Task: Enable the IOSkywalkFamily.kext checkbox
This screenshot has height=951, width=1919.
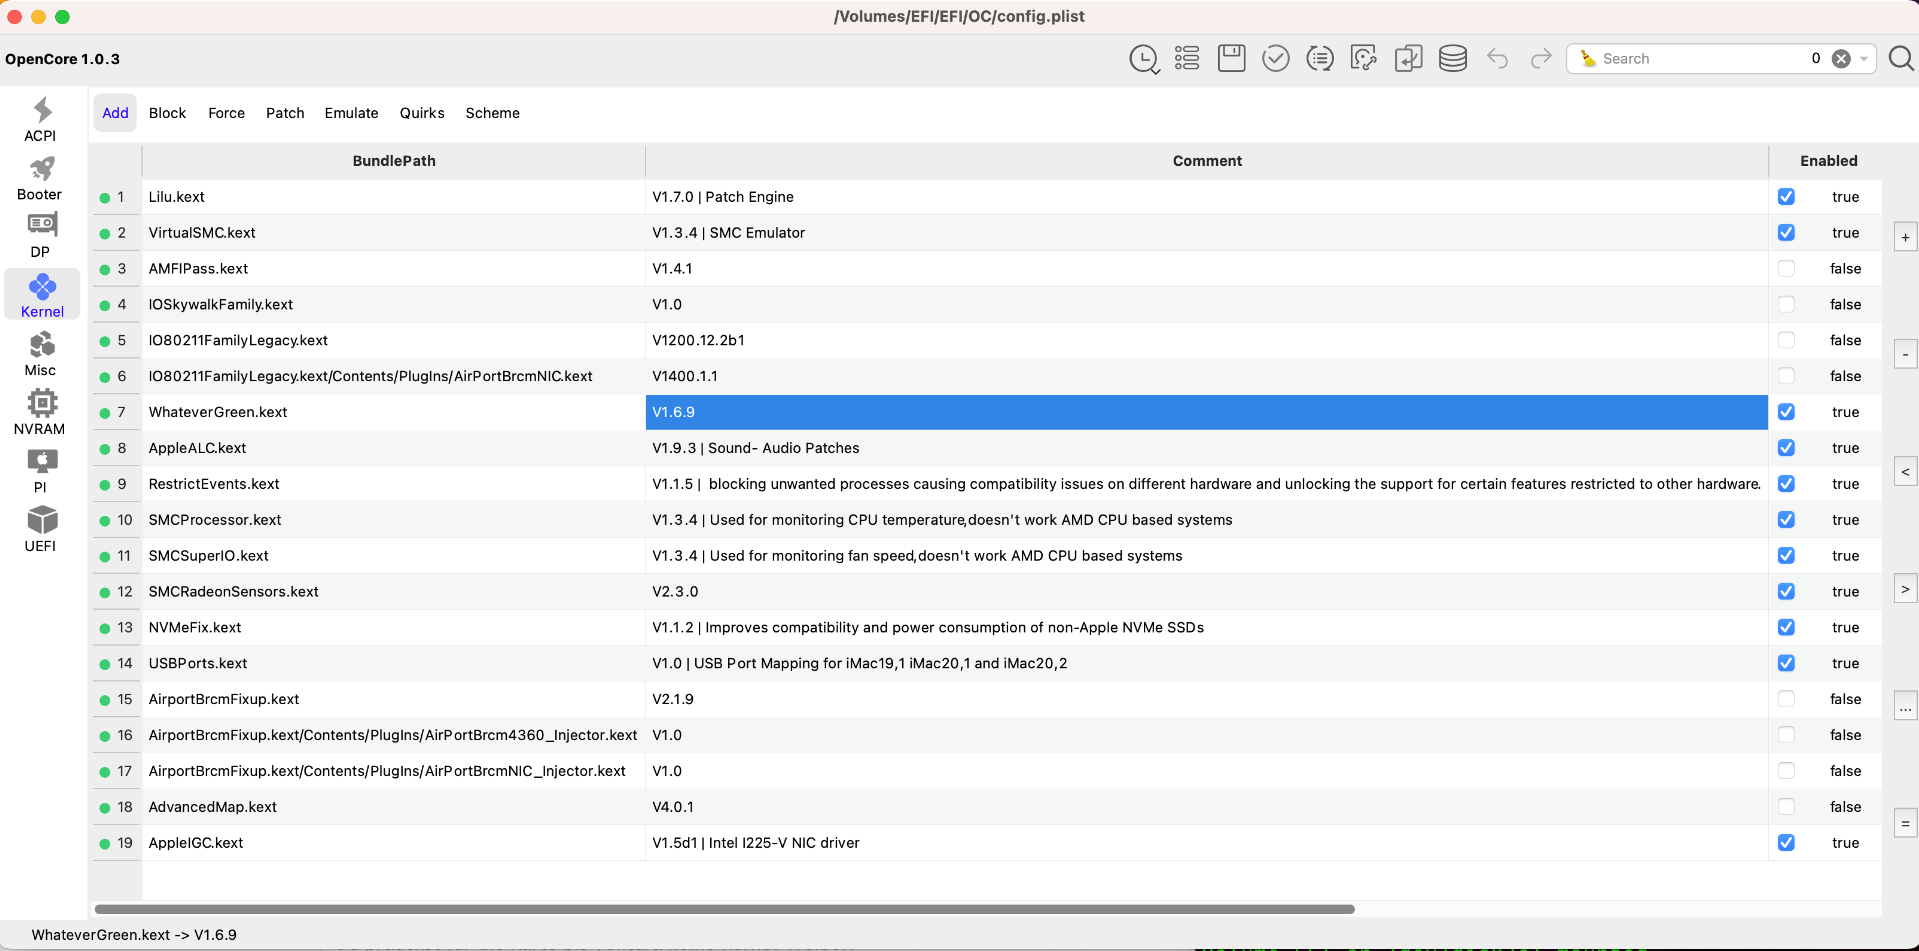Action: pyautogui.click(x=1786, y=305)
